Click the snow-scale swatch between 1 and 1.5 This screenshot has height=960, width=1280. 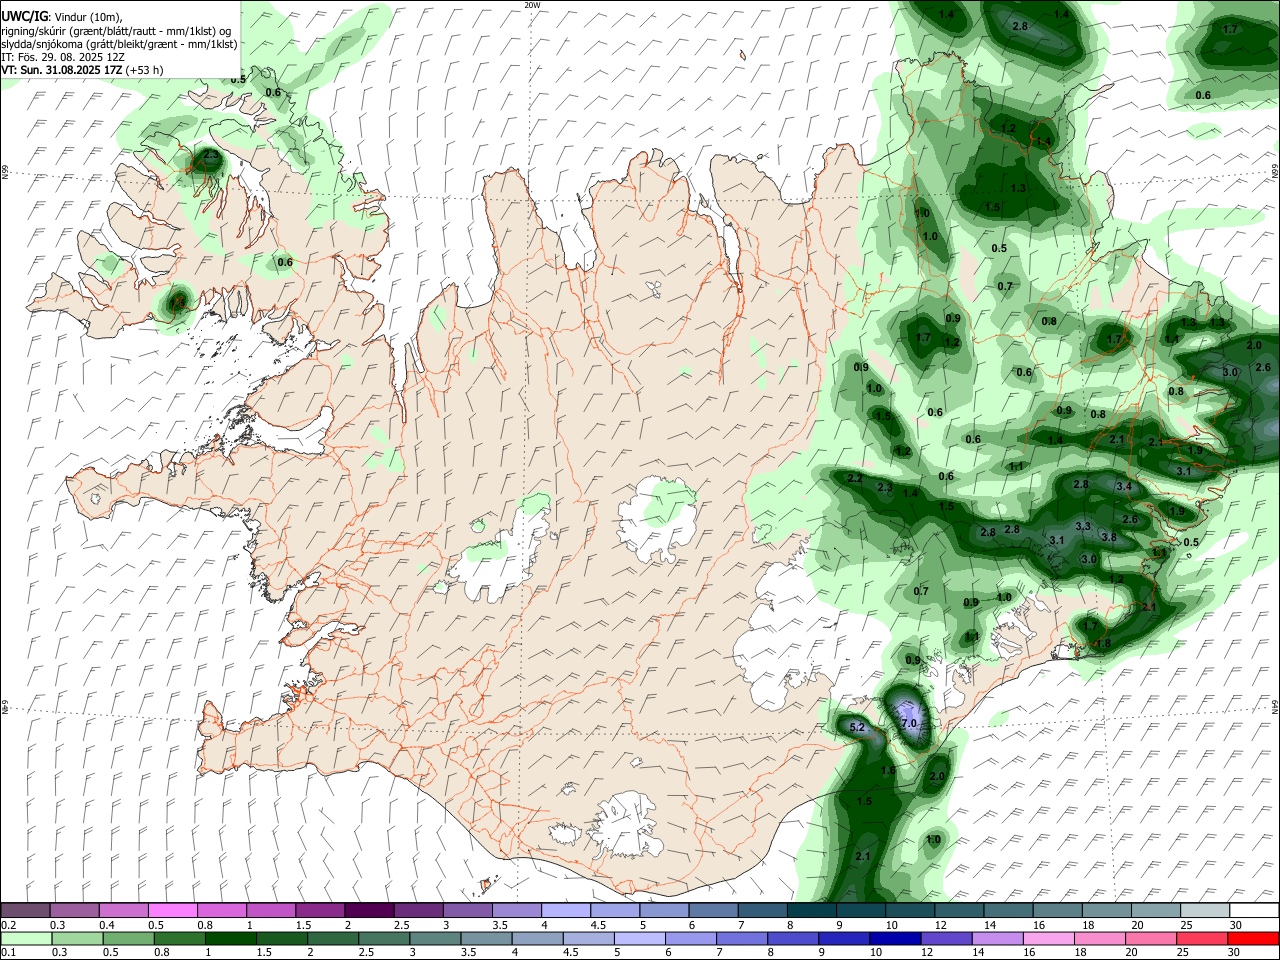coord(271,911)
